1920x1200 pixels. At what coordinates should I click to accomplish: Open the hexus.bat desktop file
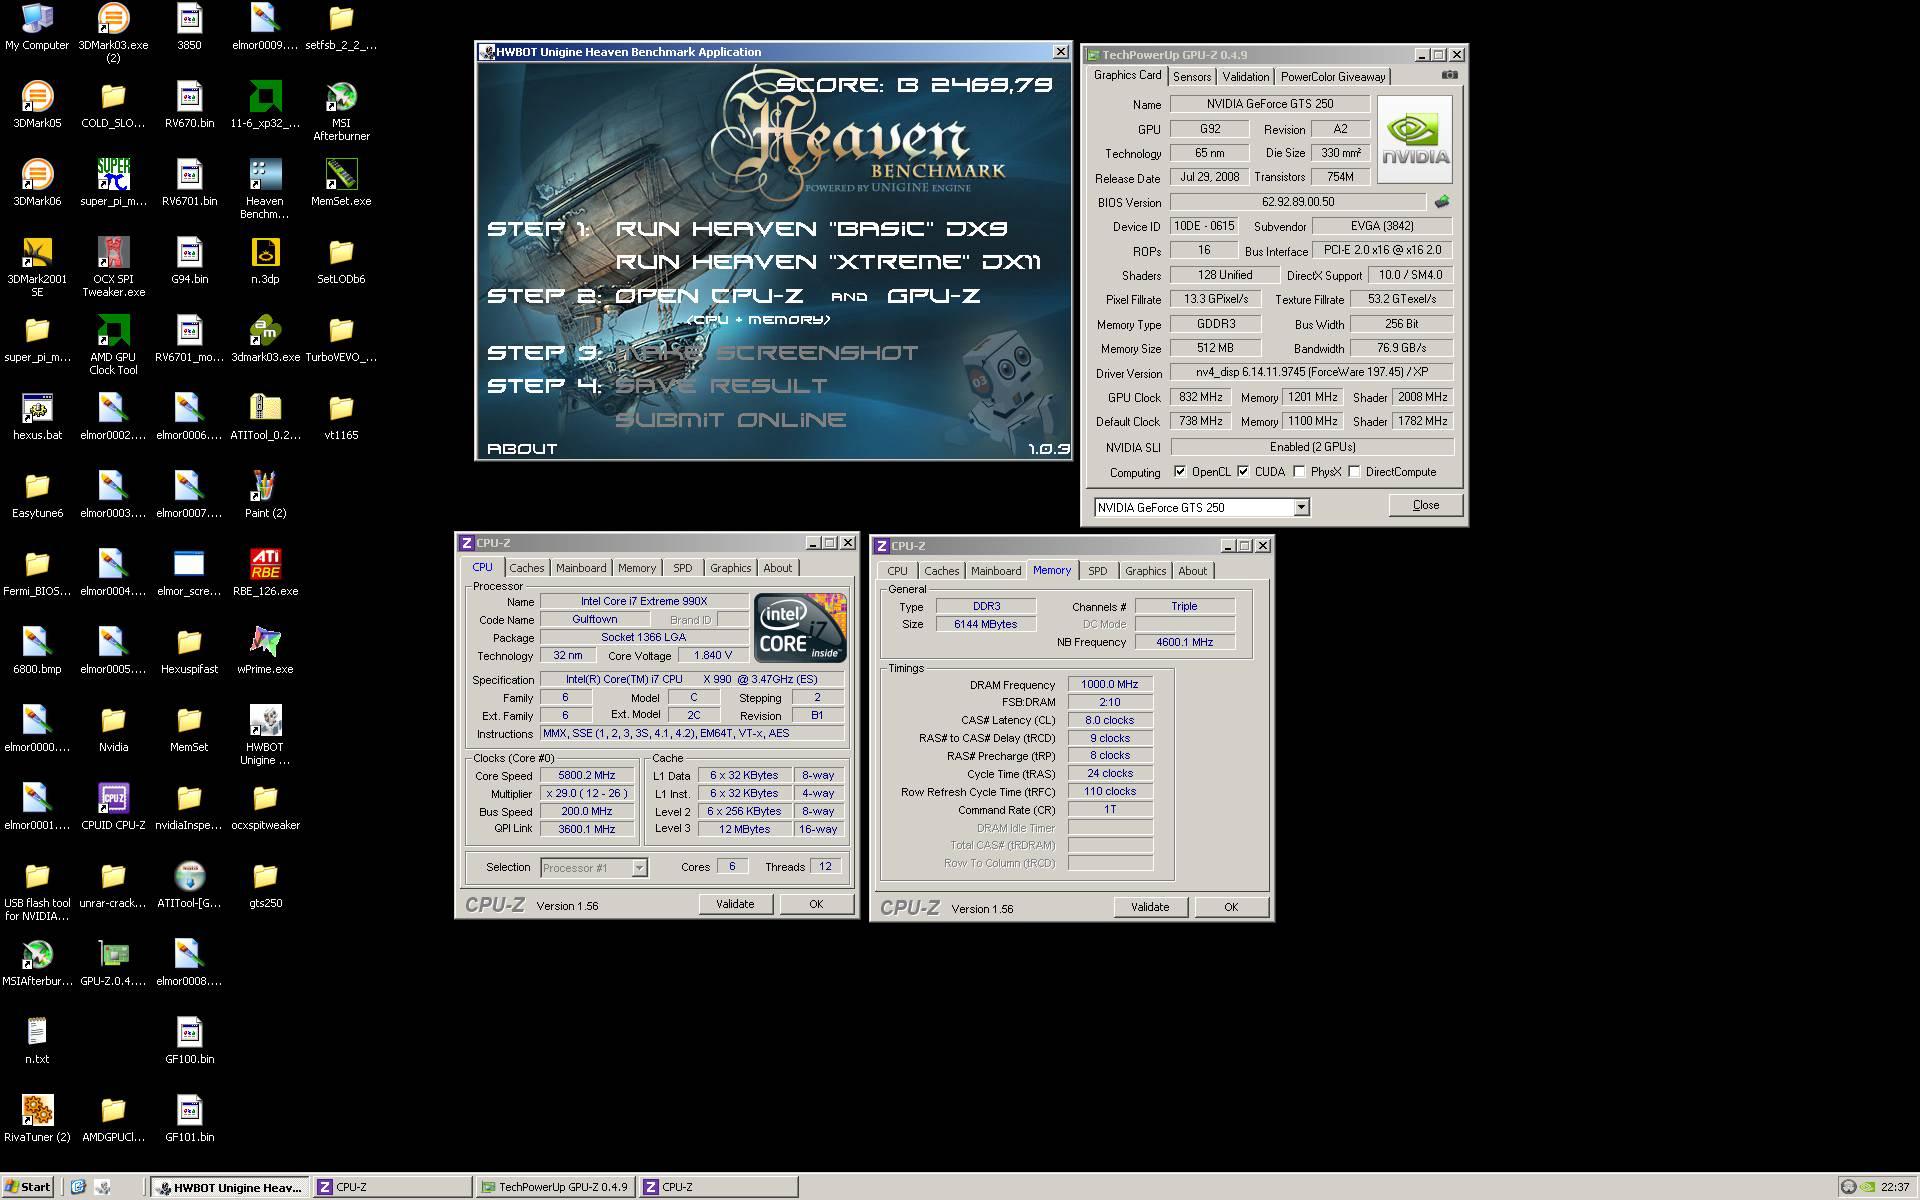(x=37, y=416)
